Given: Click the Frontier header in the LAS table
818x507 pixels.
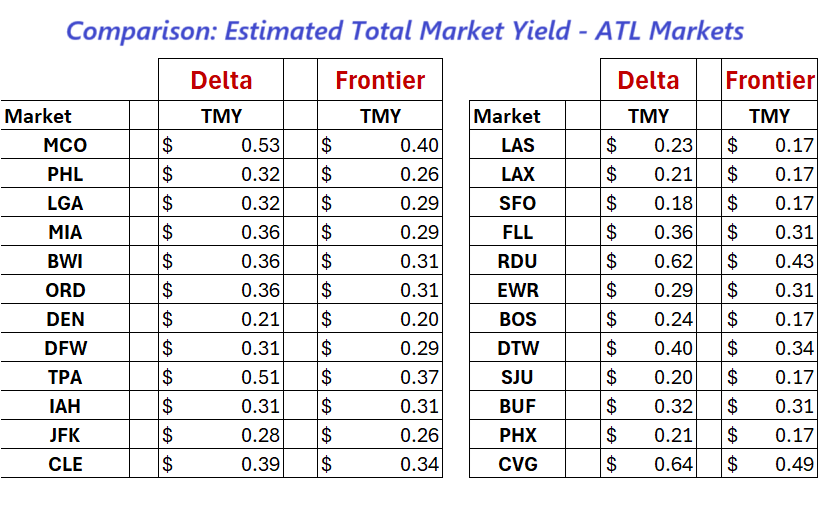Looking at the screenshot, I should (769, 81).
